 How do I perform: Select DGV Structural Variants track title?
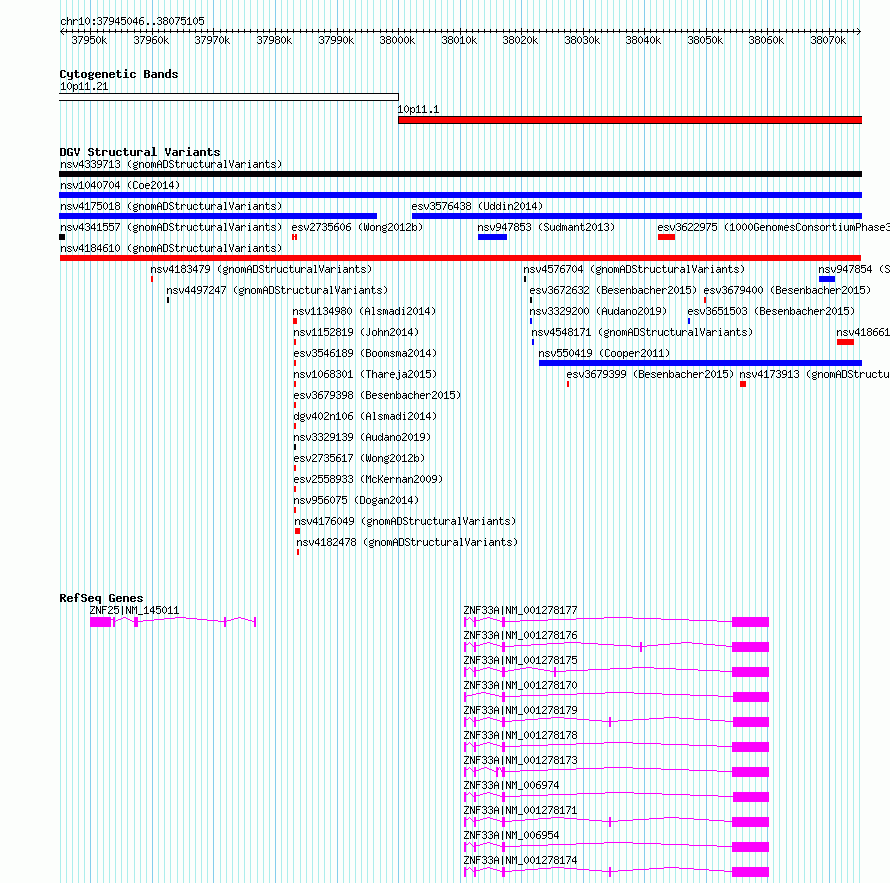[x=140, y=152]
